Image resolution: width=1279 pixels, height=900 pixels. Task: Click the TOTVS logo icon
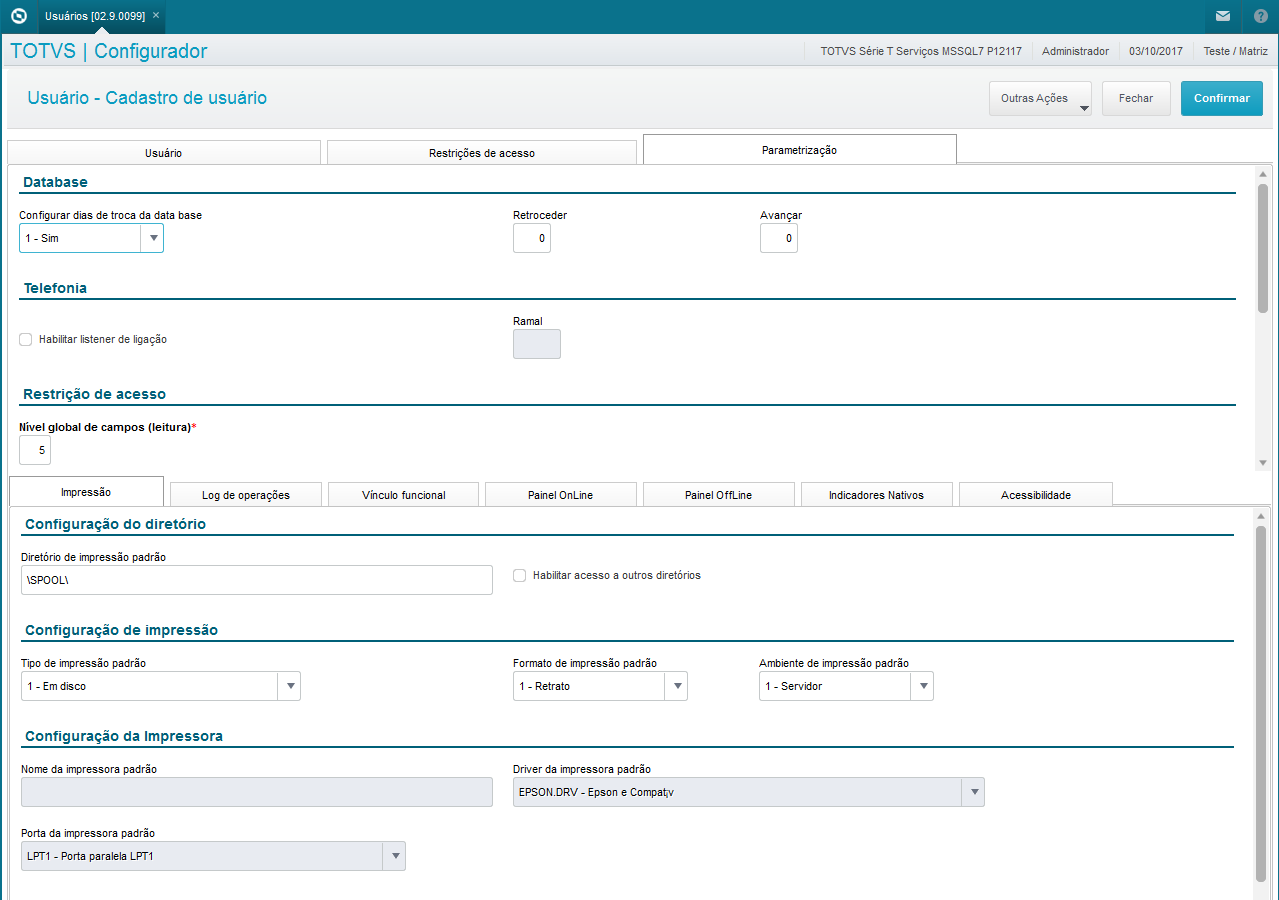[x=18, y=16]
